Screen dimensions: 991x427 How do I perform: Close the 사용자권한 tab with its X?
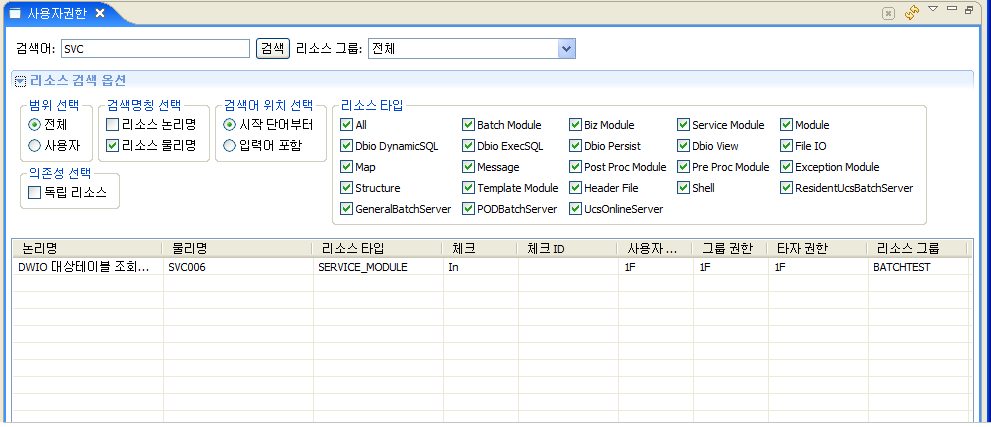(99, 13)
